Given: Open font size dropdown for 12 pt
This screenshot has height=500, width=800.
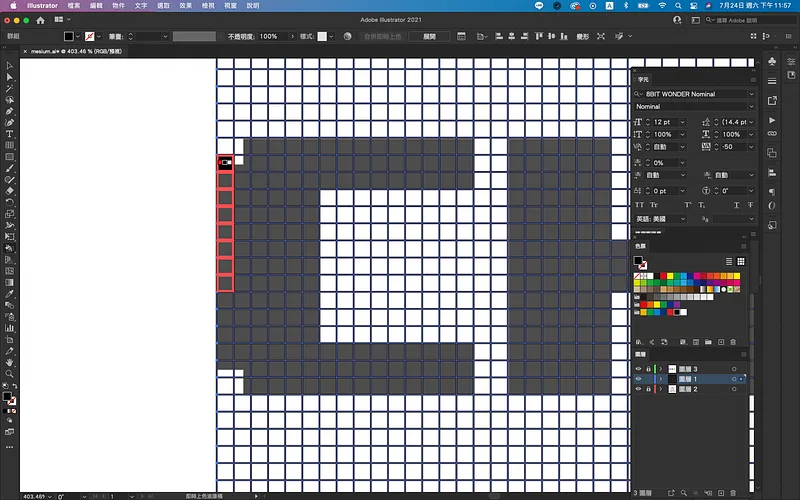Looking at the screenshot, I should (683, 122).
